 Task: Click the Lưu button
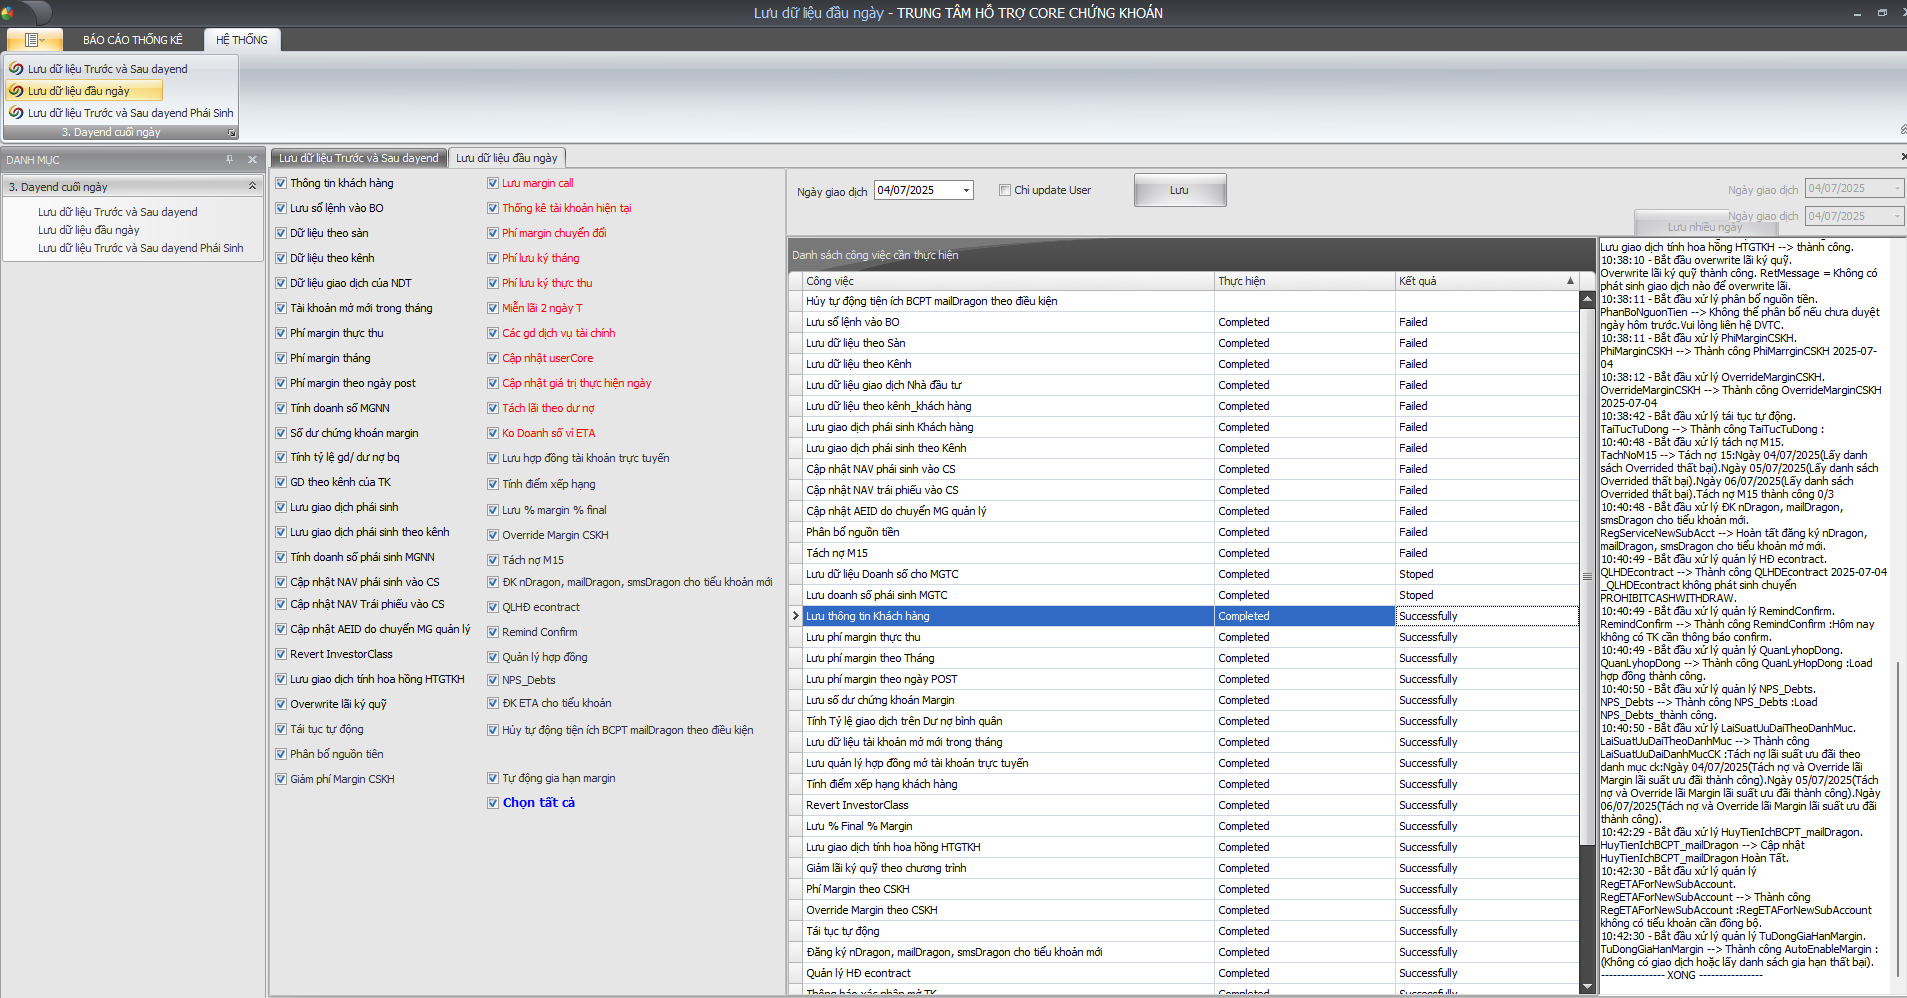[1180, 190]
